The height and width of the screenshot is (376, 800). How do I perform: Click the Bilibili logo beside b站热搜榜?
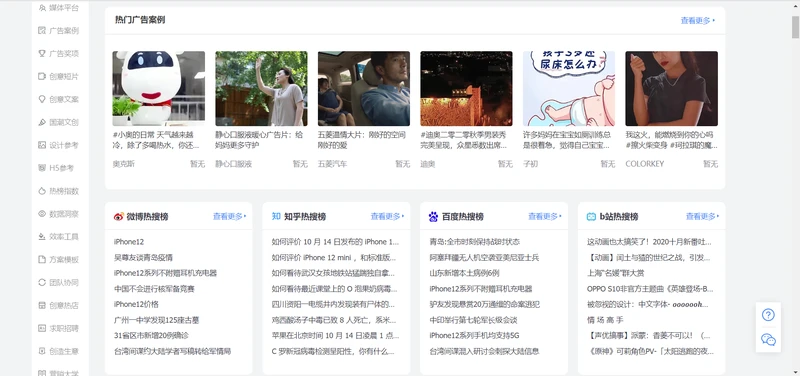point(591,217)
